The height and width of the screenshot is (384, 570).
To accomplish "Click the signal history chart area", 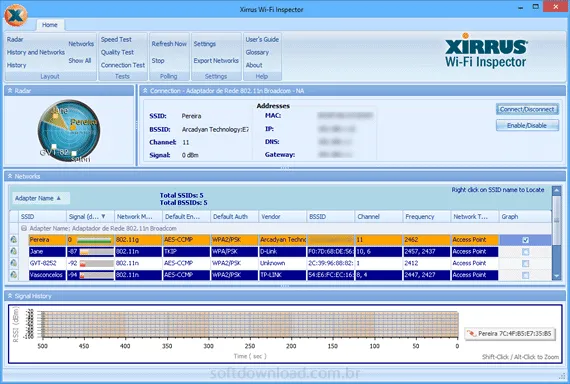I will pyautogui.click(x=250, y=324).
